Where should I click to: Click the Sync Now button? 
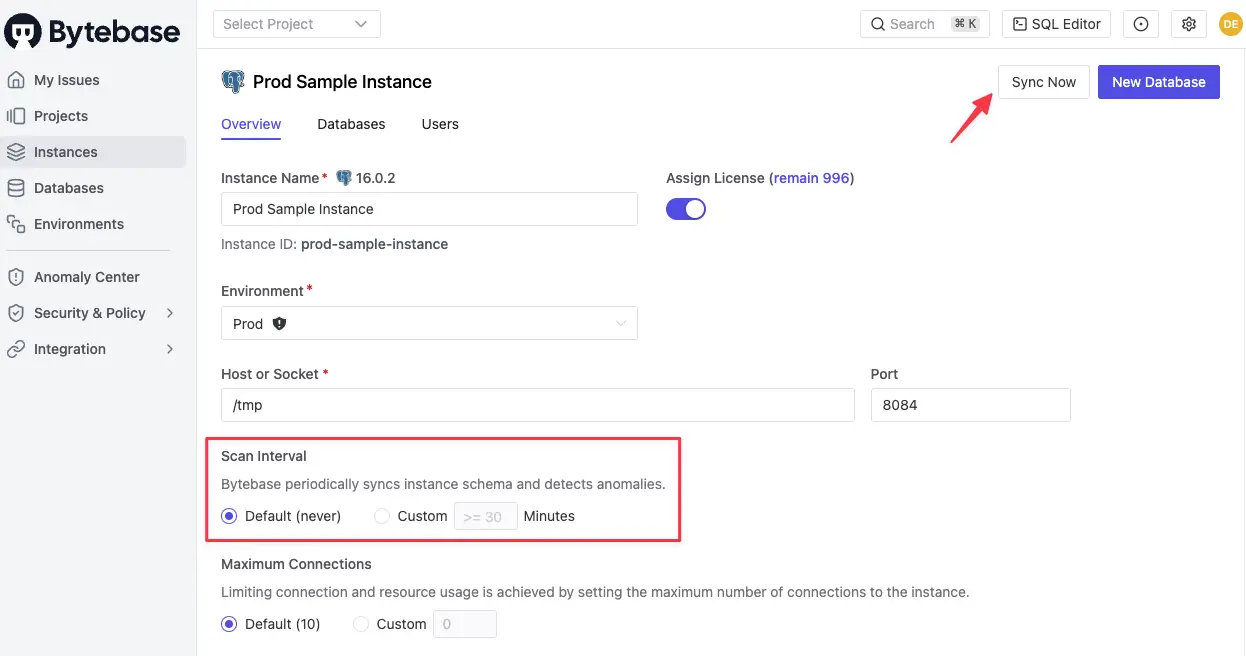1044,82
